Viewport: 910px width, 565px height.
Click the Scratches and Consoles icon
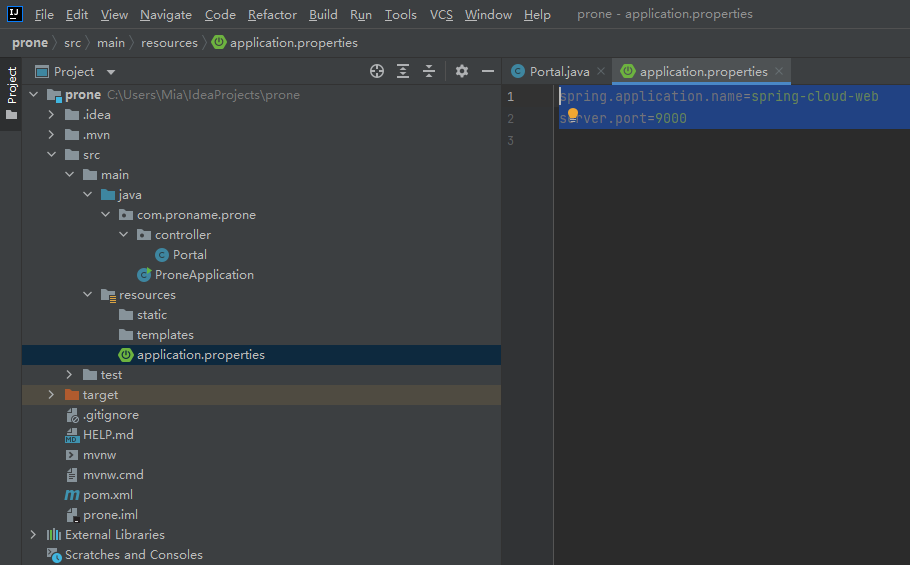(54, 555)
